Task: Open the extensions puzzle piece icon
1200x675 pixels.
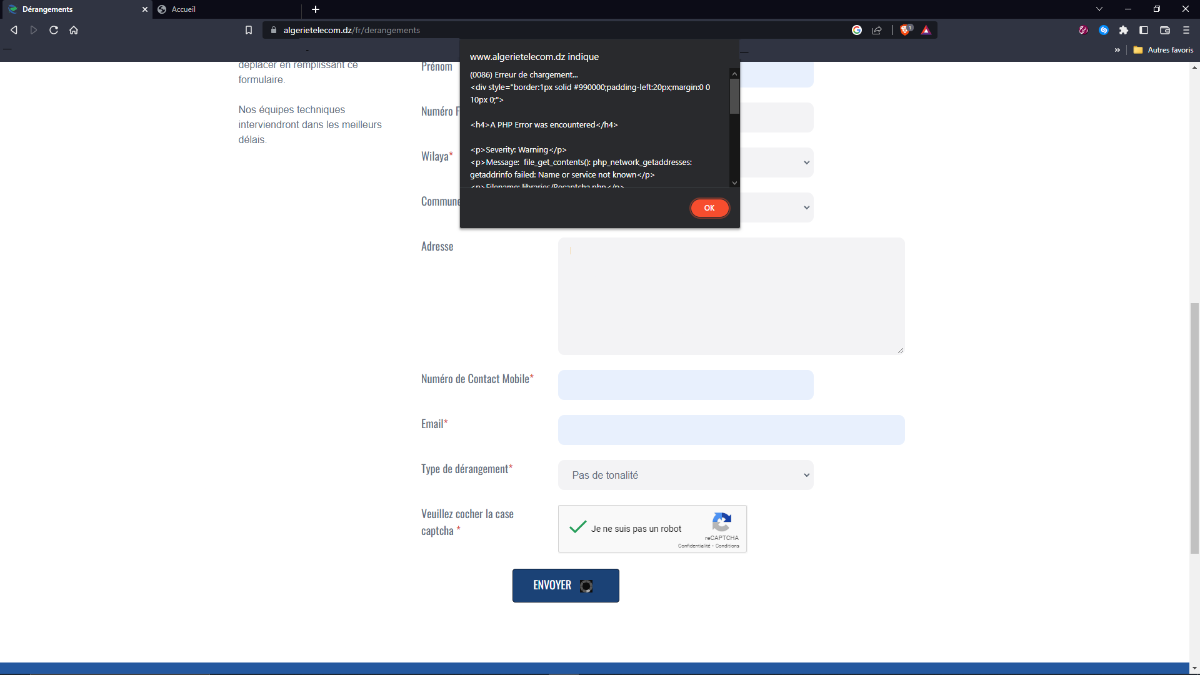Action: [x=1124, y=30]
